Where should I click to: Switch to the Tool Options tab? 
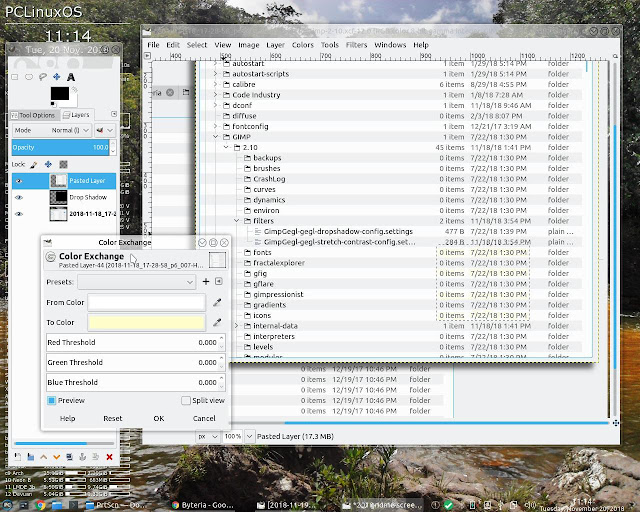click(x=34, y=115)
